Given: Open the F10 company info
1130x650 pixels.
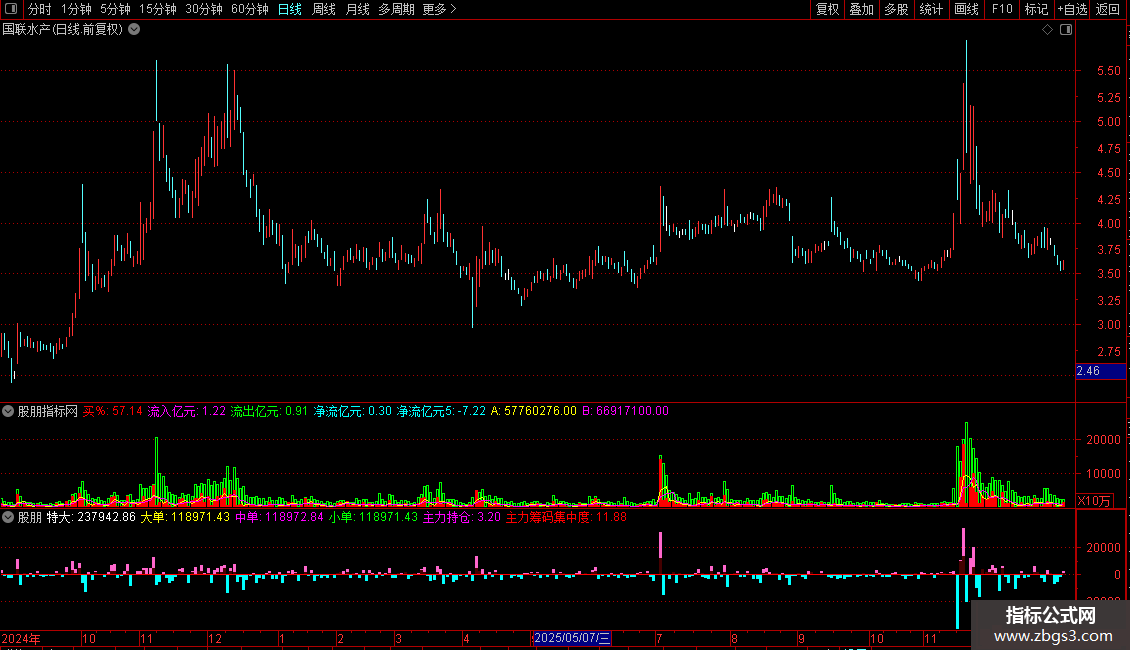Looking at the screenshot, I should [x=1002, y=9].
